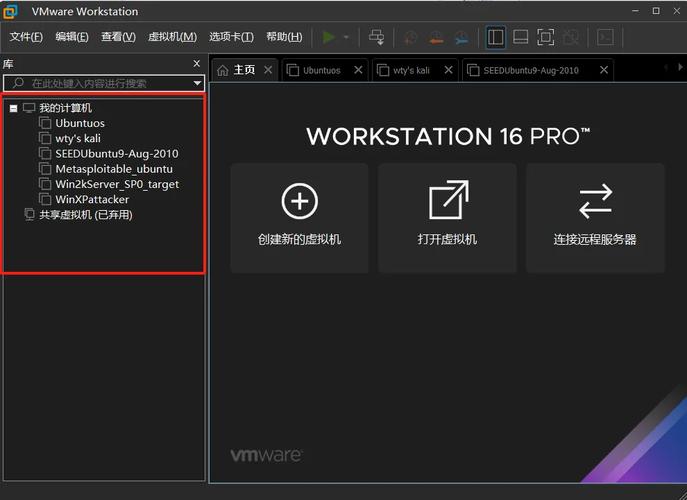Switch to the 主页 home tab

tap(244, 70)
